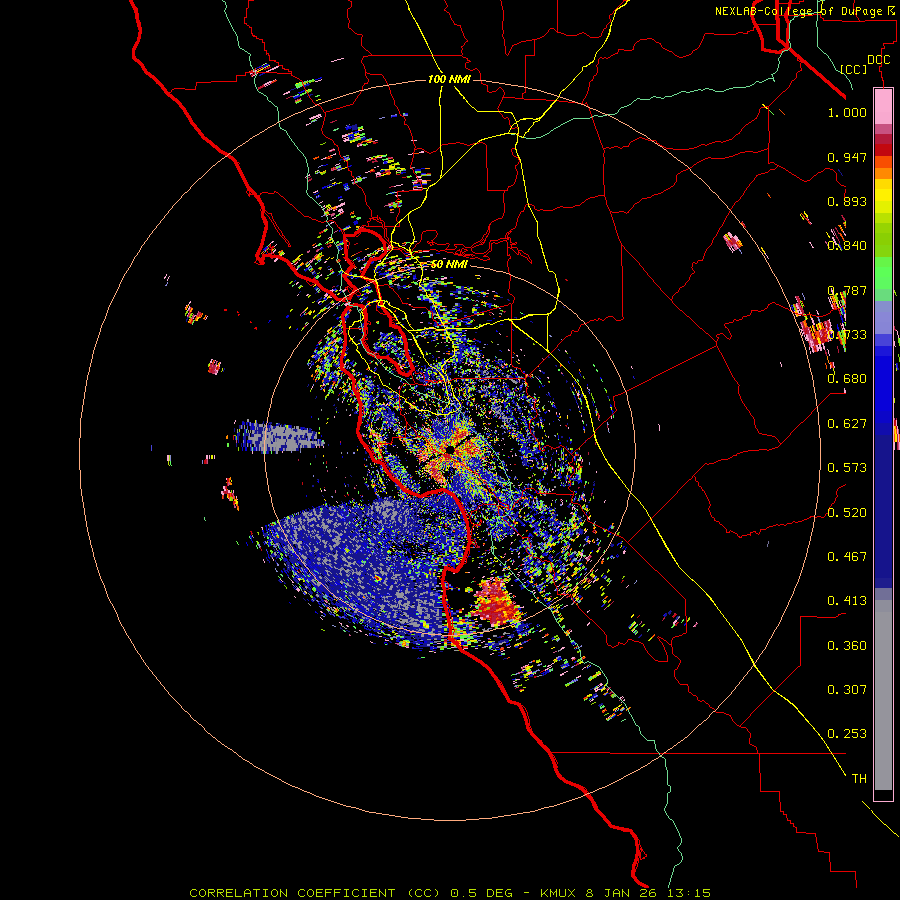Click the 0.573 value on the color scale
This screenshot has height=900, width=900.
847,468
